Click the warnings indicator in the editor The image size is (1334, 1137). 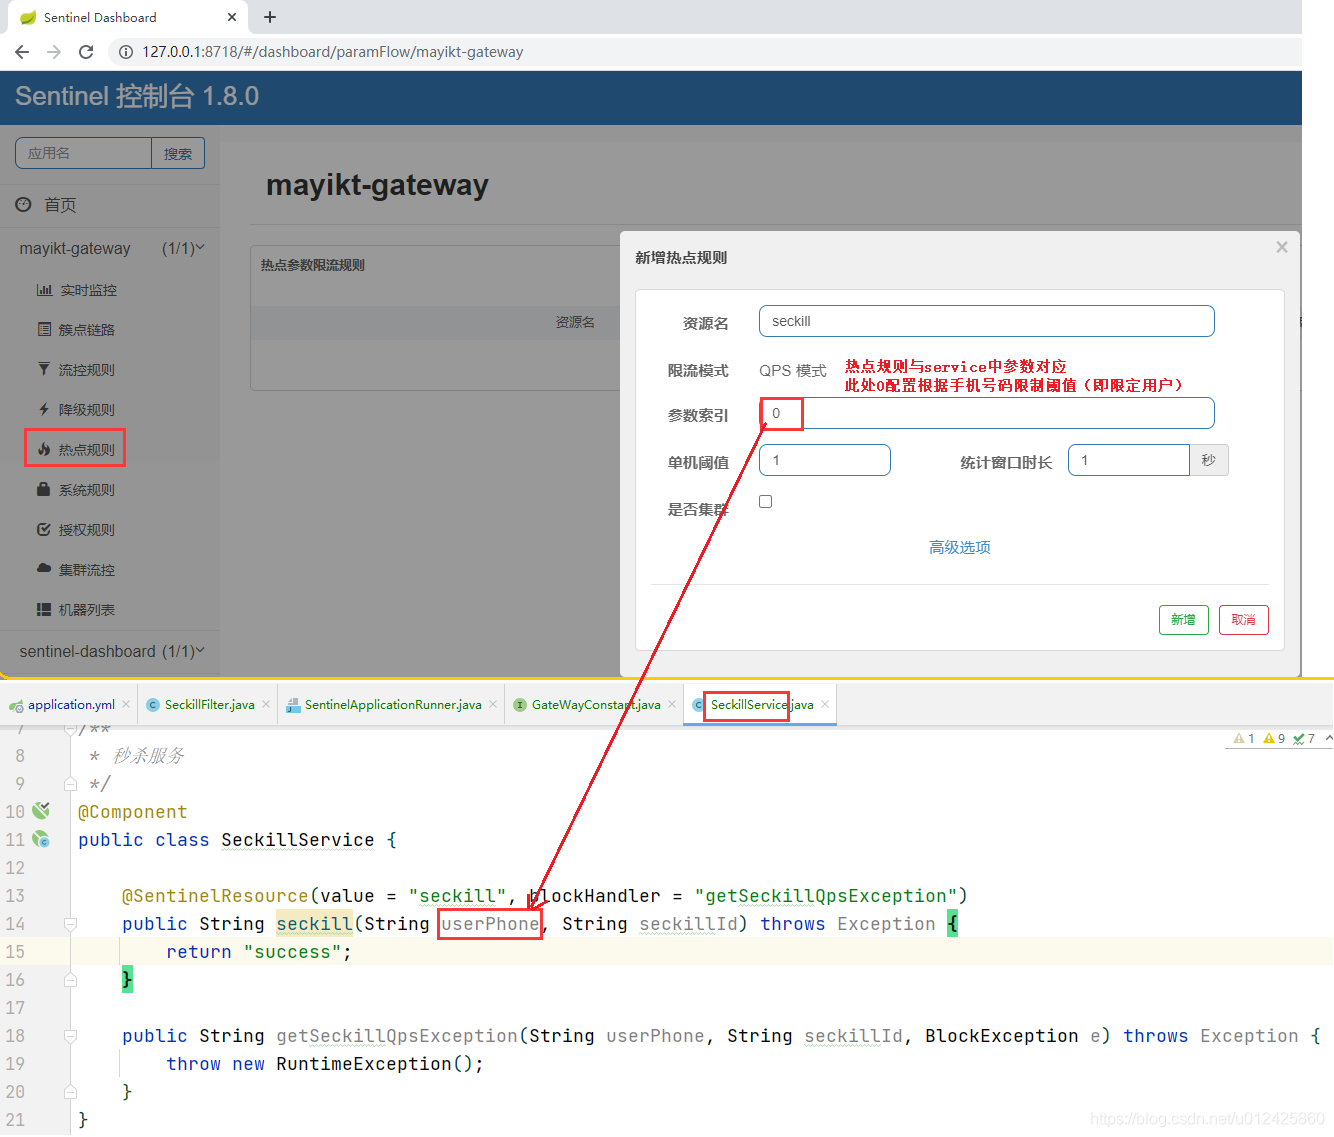coord(1274,739)
